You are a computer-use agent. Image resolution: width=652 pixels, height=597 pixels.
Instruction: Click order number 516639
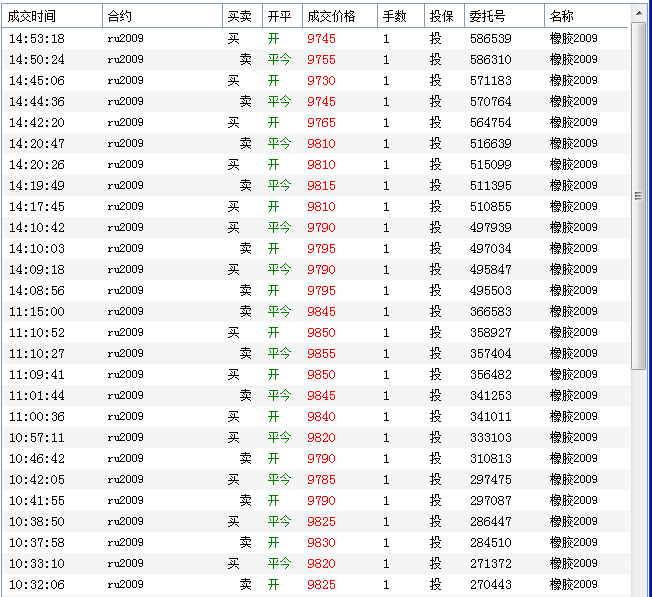[x=491, y=143]
